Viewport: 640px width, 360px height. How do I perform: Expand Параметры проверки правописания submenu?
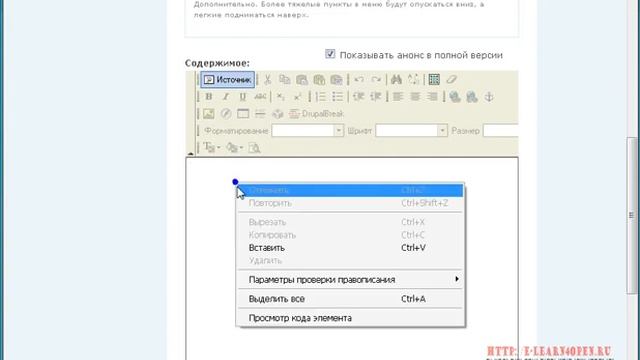(351, 280)
